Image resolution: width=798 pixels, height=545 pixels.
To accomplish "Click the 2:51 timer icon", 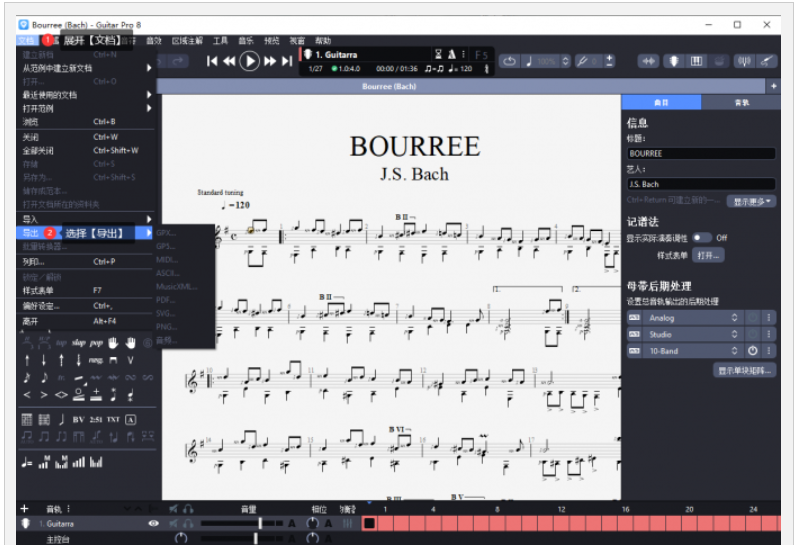I will (x=95, y=419).
